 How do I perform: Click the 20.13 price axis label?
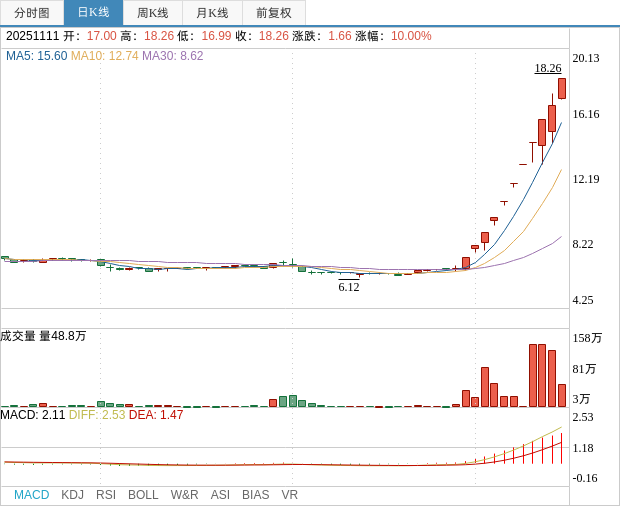point(586,58)
